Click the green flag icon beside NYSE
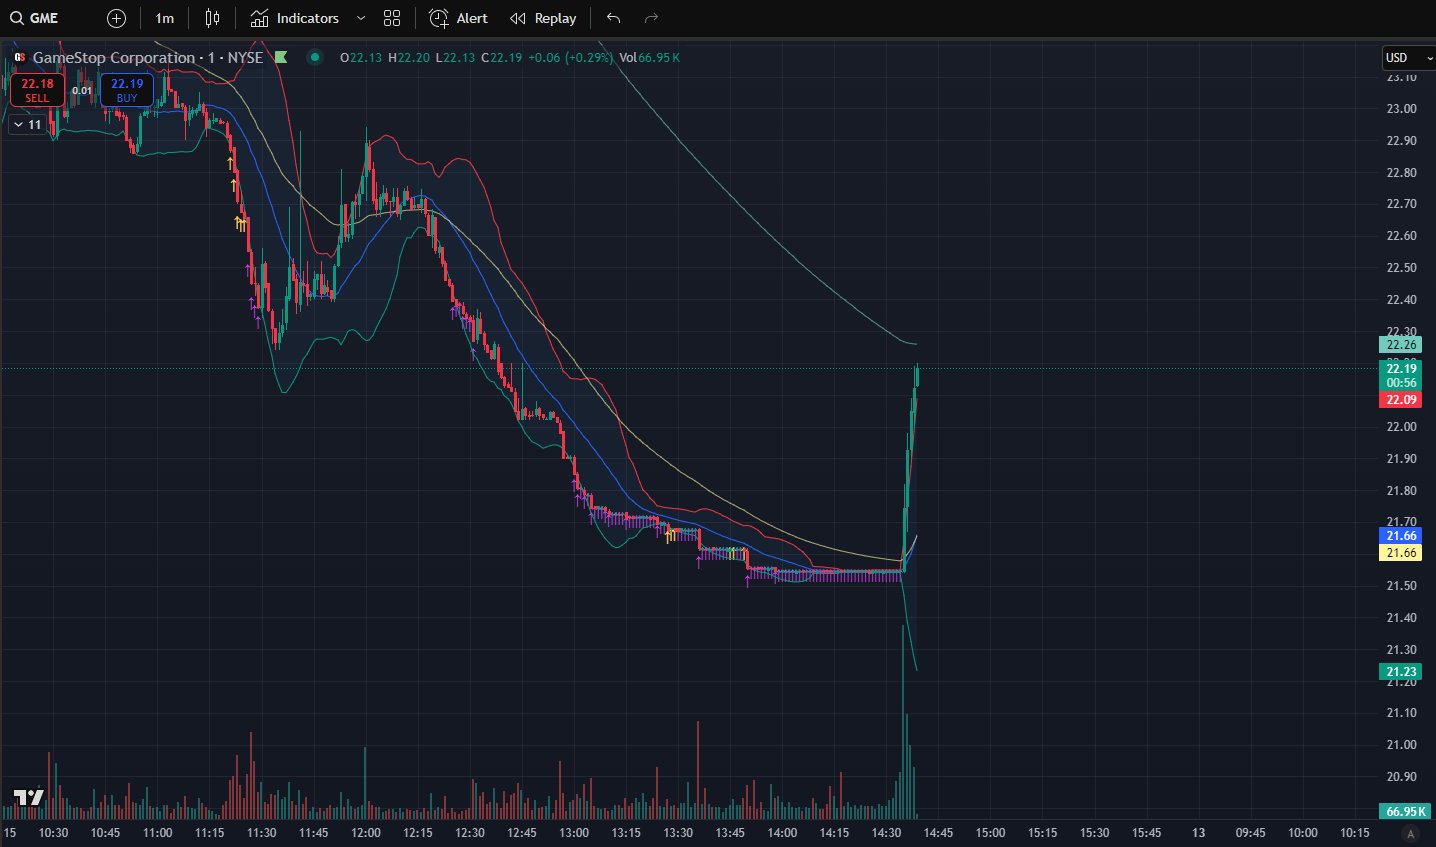The width and height of the screenshot is (1436, 847). [x=281, y=57]
